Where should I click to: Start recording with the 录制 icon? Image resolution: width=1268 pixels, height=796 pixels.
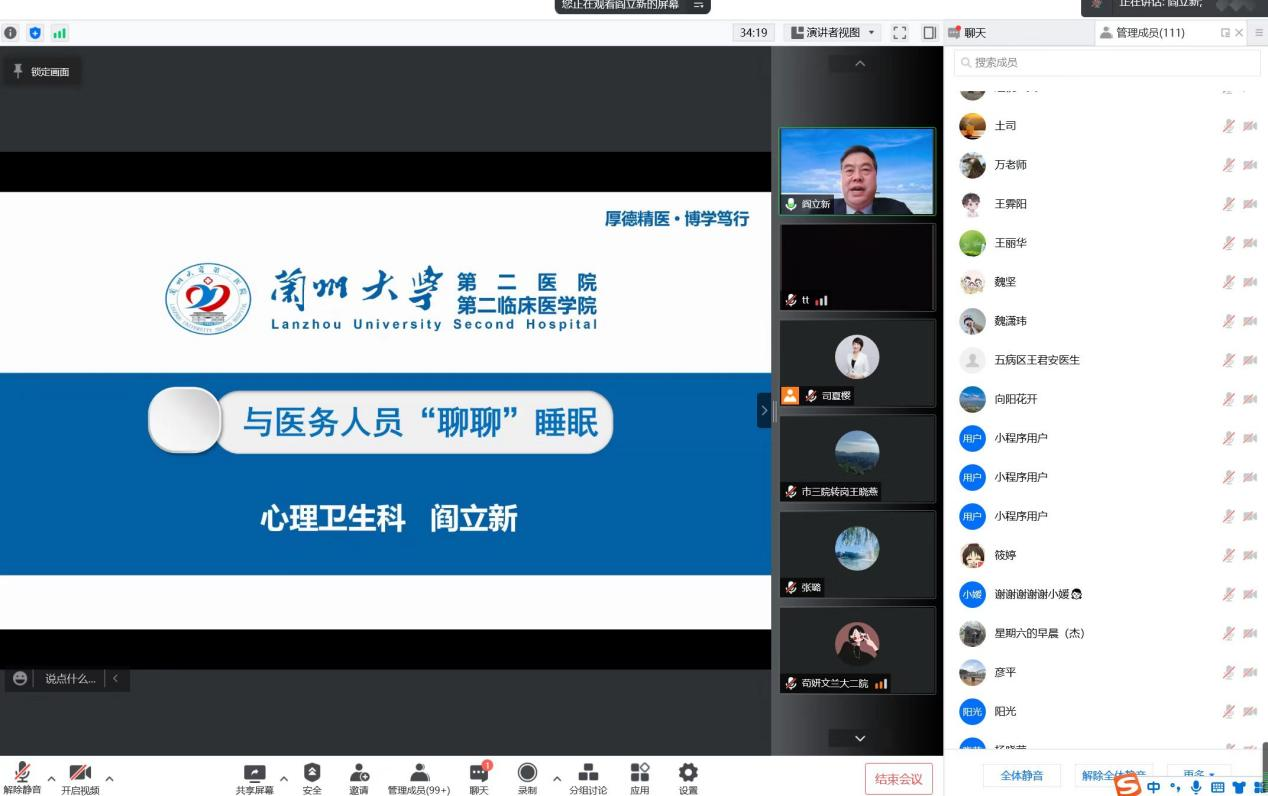(x=527, y=773)
